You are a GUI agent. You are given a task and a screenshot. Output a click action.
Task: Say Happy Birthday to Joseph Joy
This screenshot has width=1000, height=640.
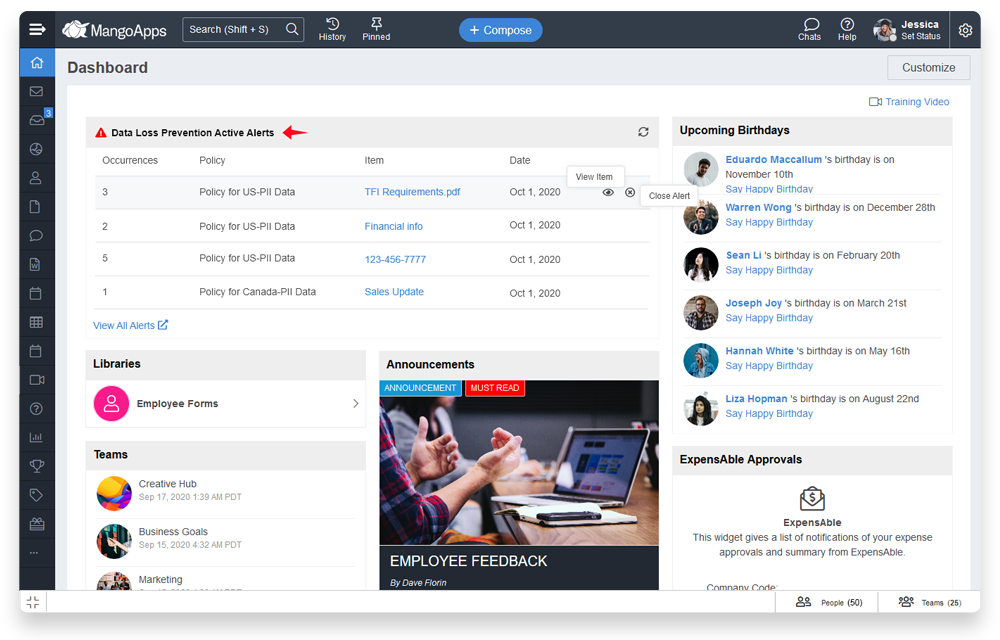769,318
